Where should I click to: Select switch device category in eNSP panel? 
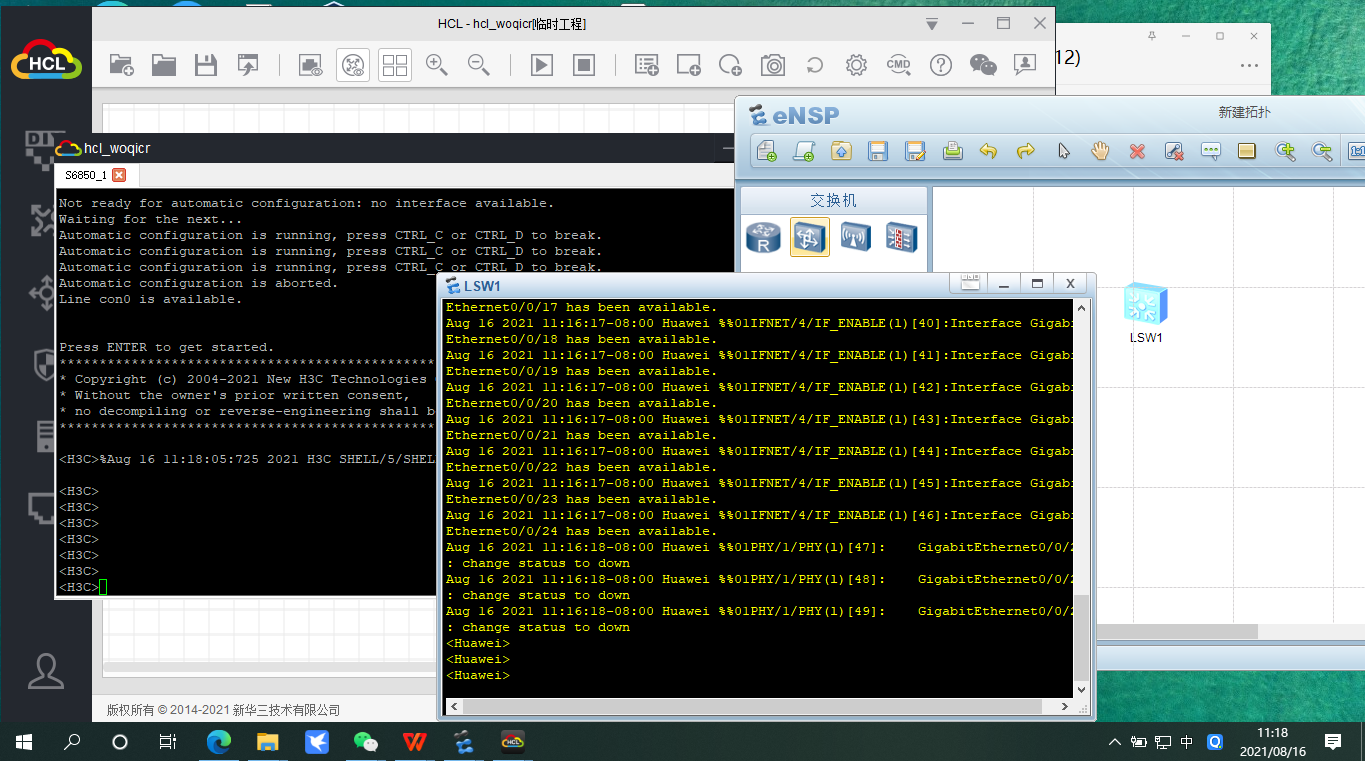click(x=809, y=237)
